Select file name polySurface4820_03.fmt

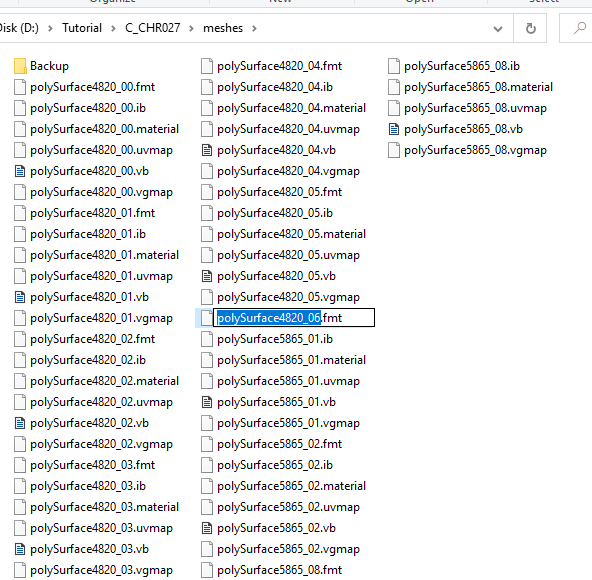coord(92,465)
